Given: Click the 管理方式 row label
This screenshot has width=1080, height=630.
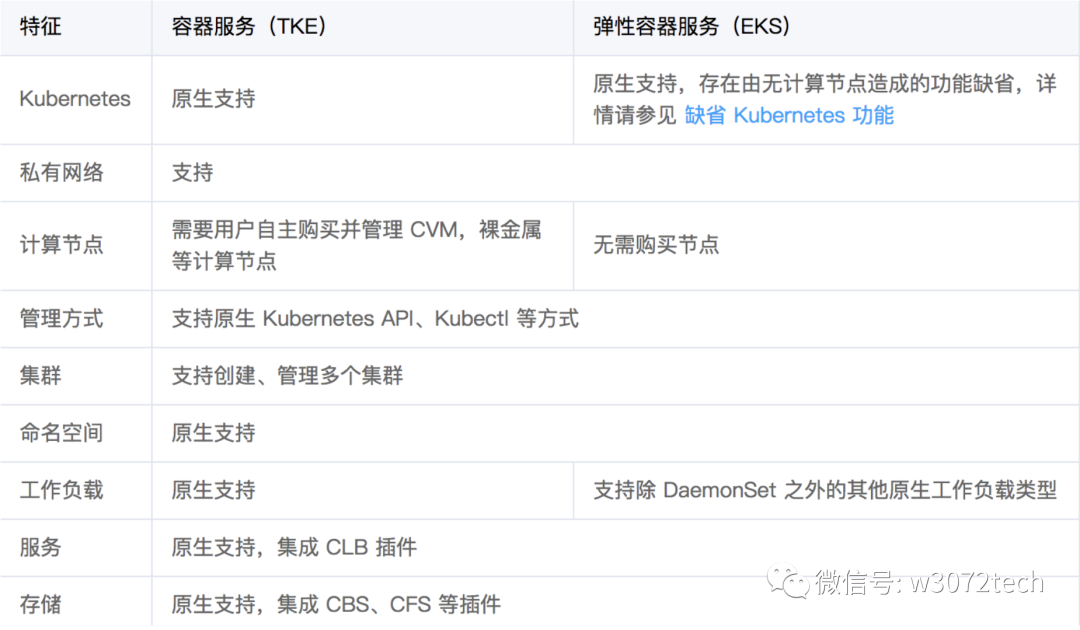Looking at the screenshot, I should [x=61, y=319].
